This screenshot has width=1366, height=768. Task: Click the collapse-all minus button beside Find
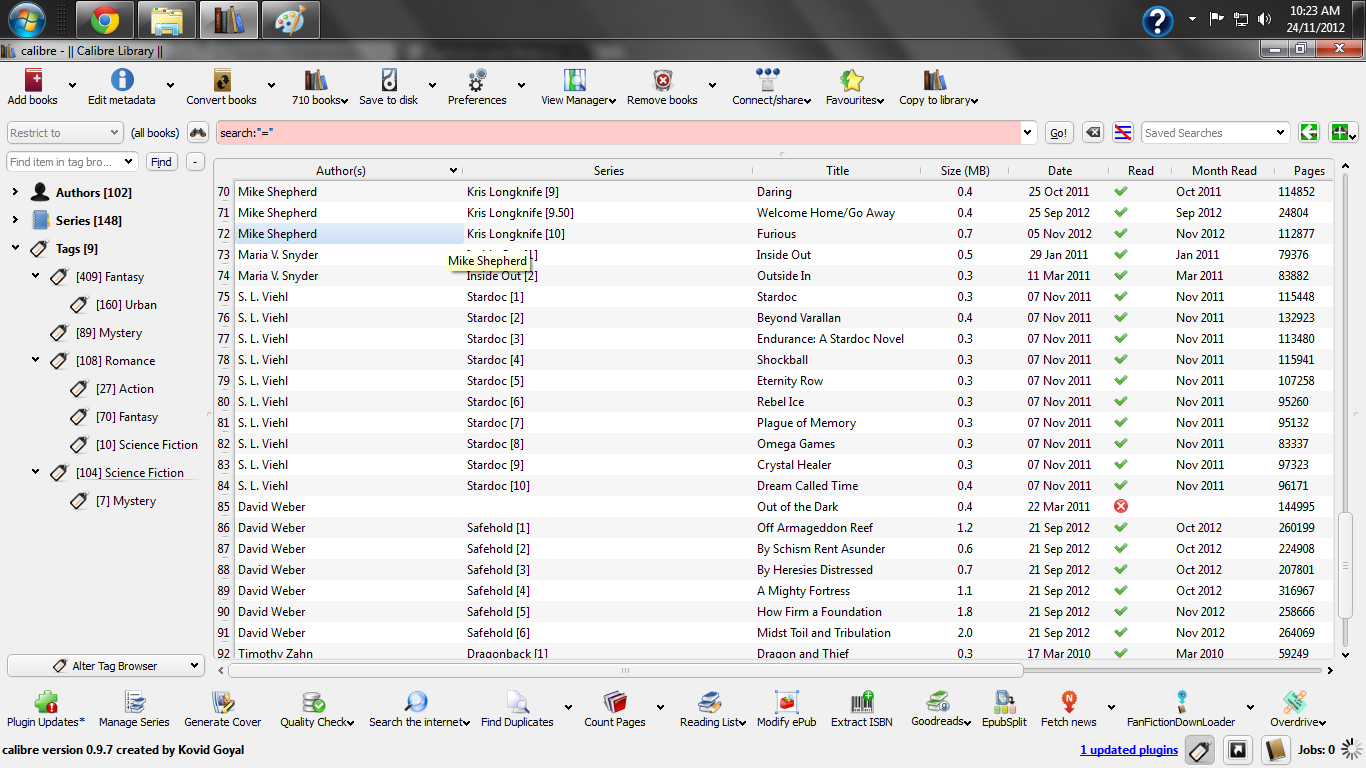coord(194,162)
